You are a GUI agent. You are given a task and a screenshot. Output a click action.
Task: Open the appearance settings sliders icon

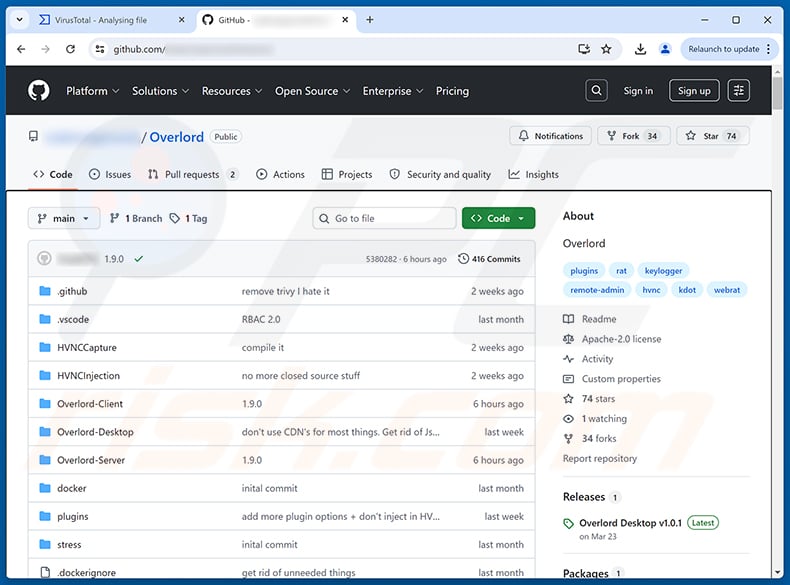[738, 91]
